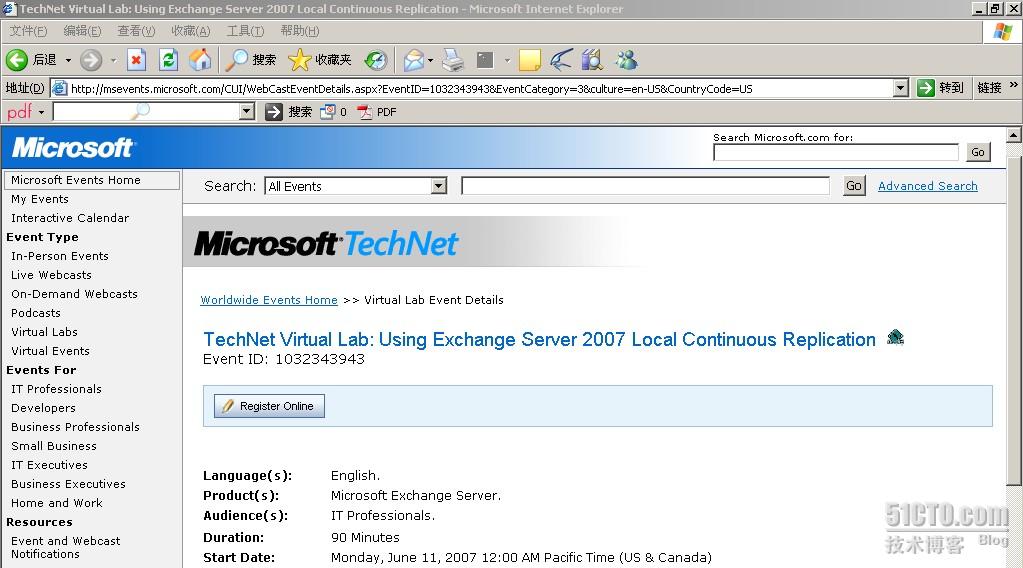The image size is (1023, 568).
Task: Open Podcasts in sidebar
Action: click(35, 312)
